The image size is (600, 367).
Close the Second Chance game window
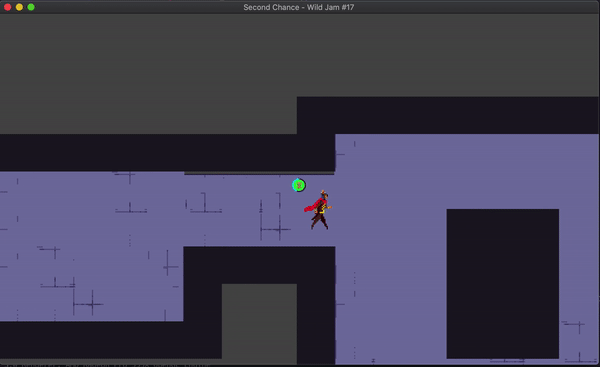[7, 7]
